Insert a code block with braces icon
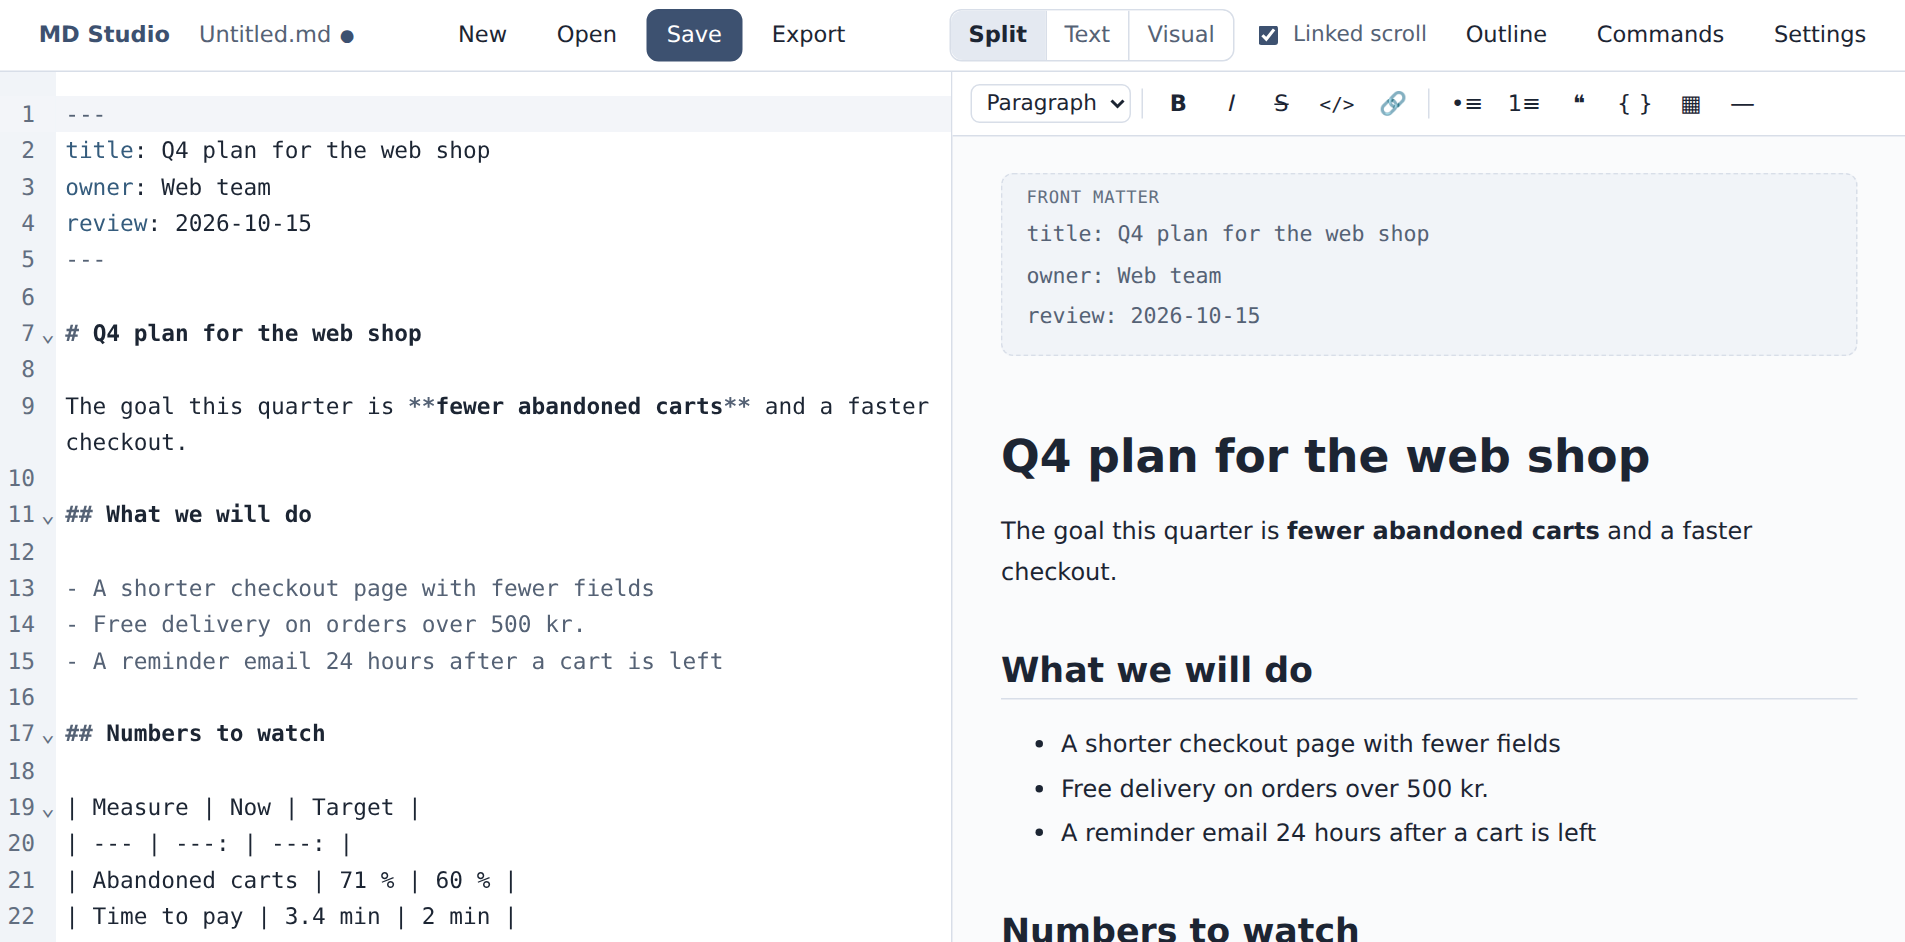 (x=1634, y=103)
